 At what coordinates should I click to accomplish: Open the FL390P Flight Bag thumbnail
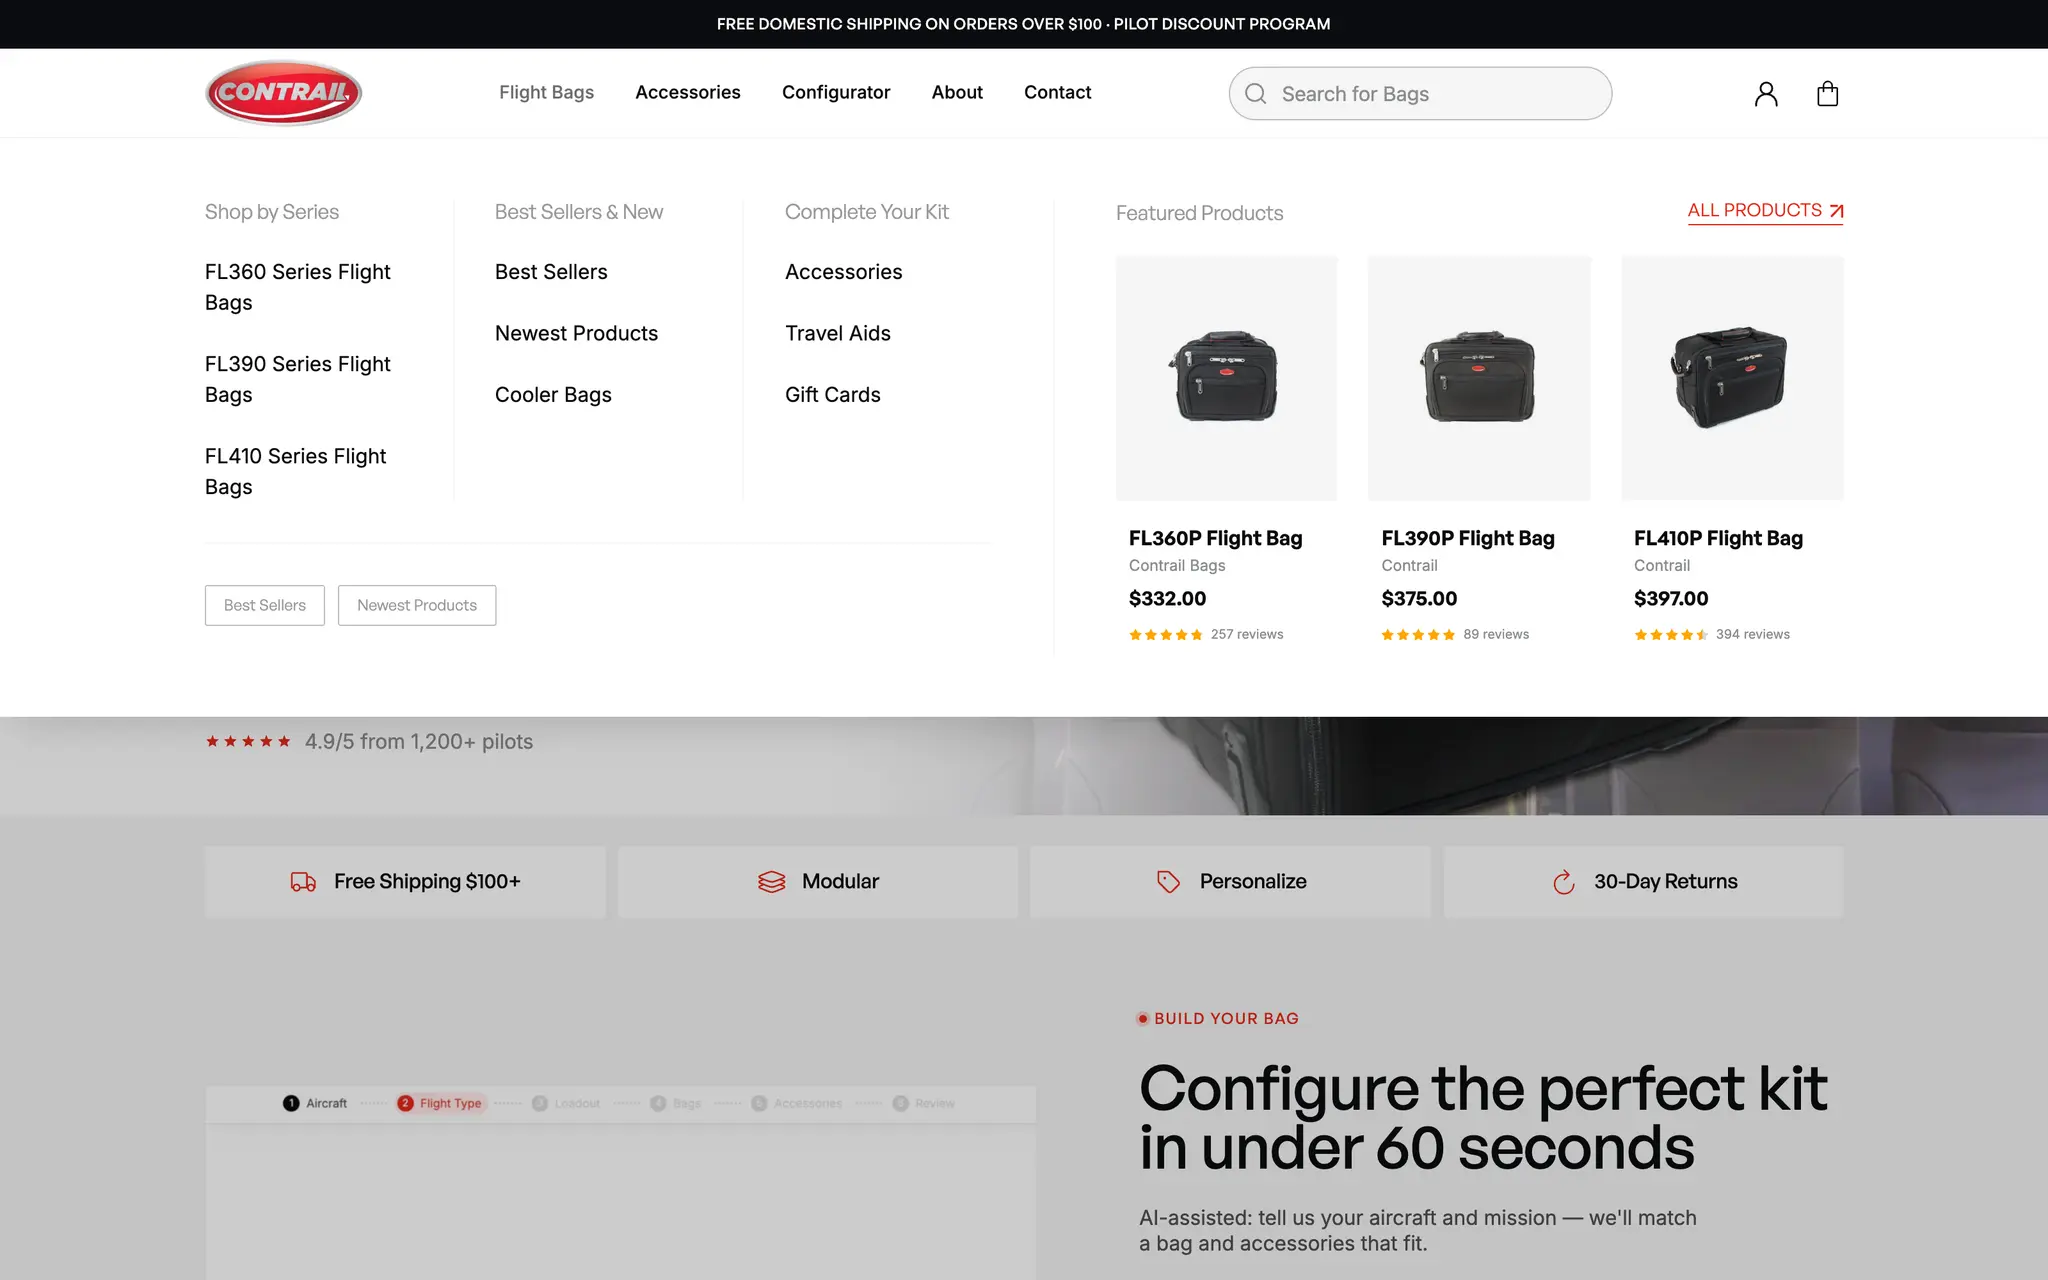(x=1479, y=378)
